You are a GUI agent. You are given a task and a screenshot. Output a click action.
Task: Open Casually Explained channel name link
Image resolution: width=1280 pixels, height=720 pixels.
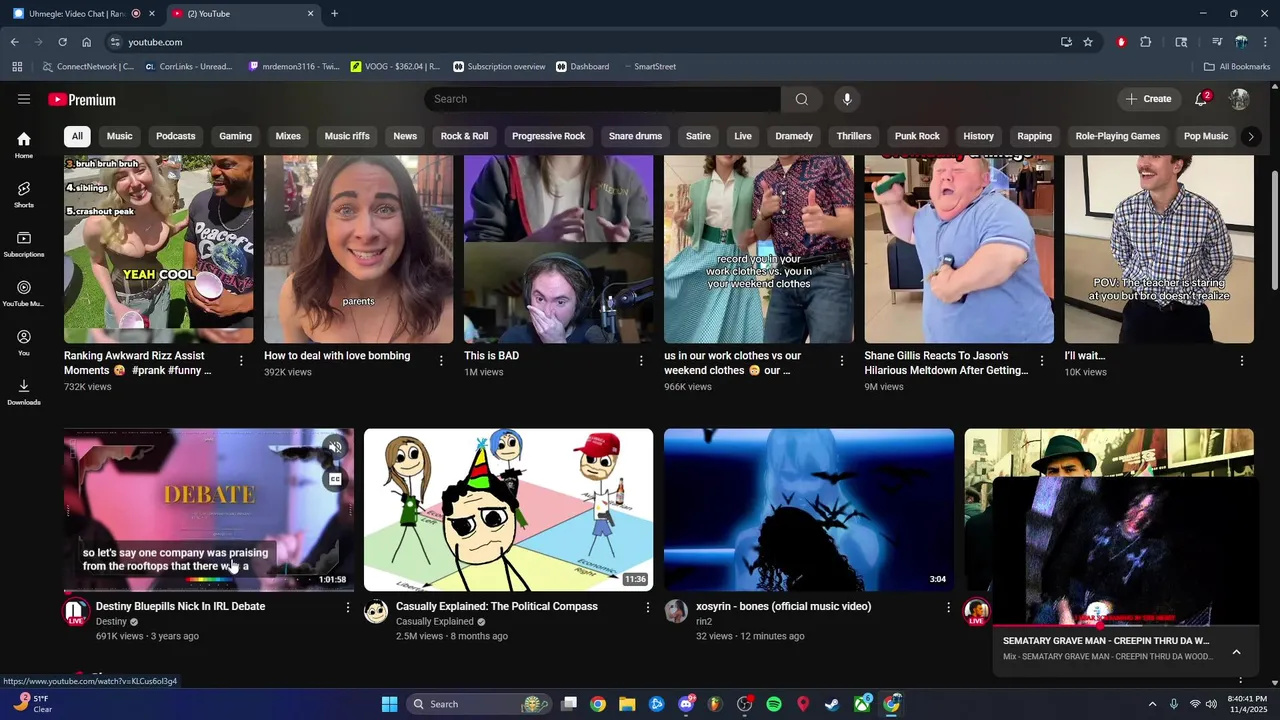click(x=435, y=621)
